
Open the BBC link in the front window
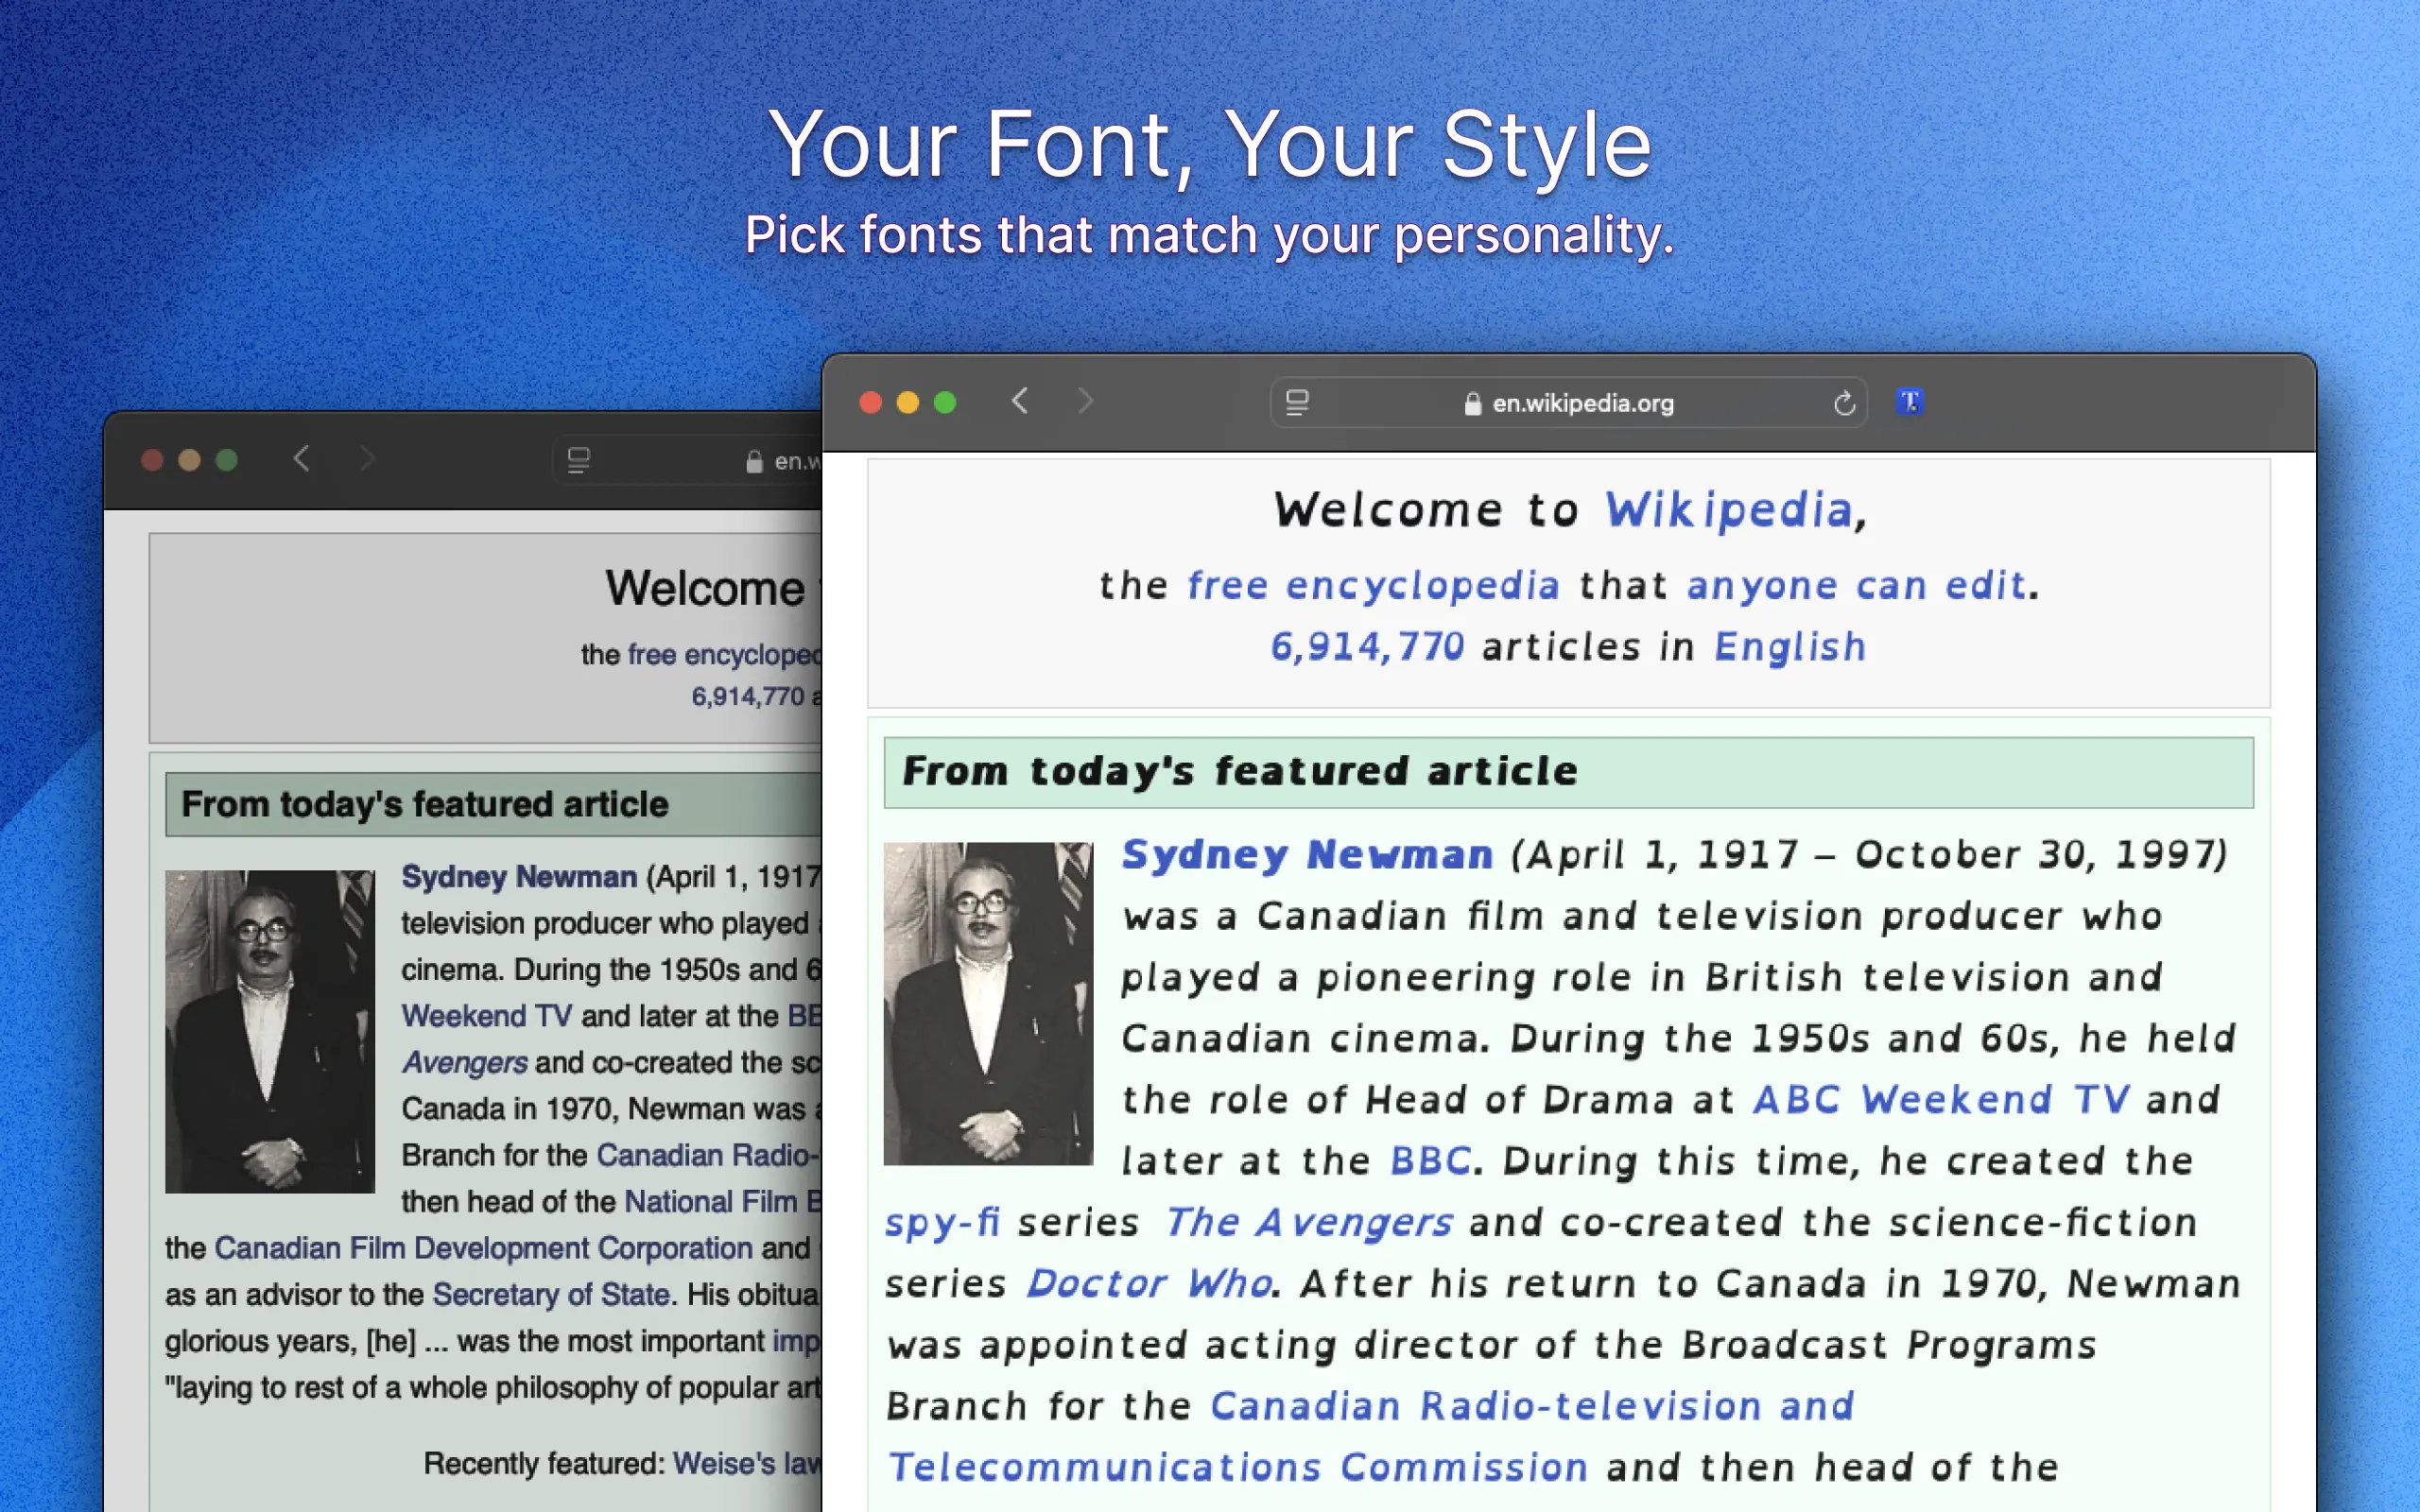pyautogui.click(x=1430, y=1162)
